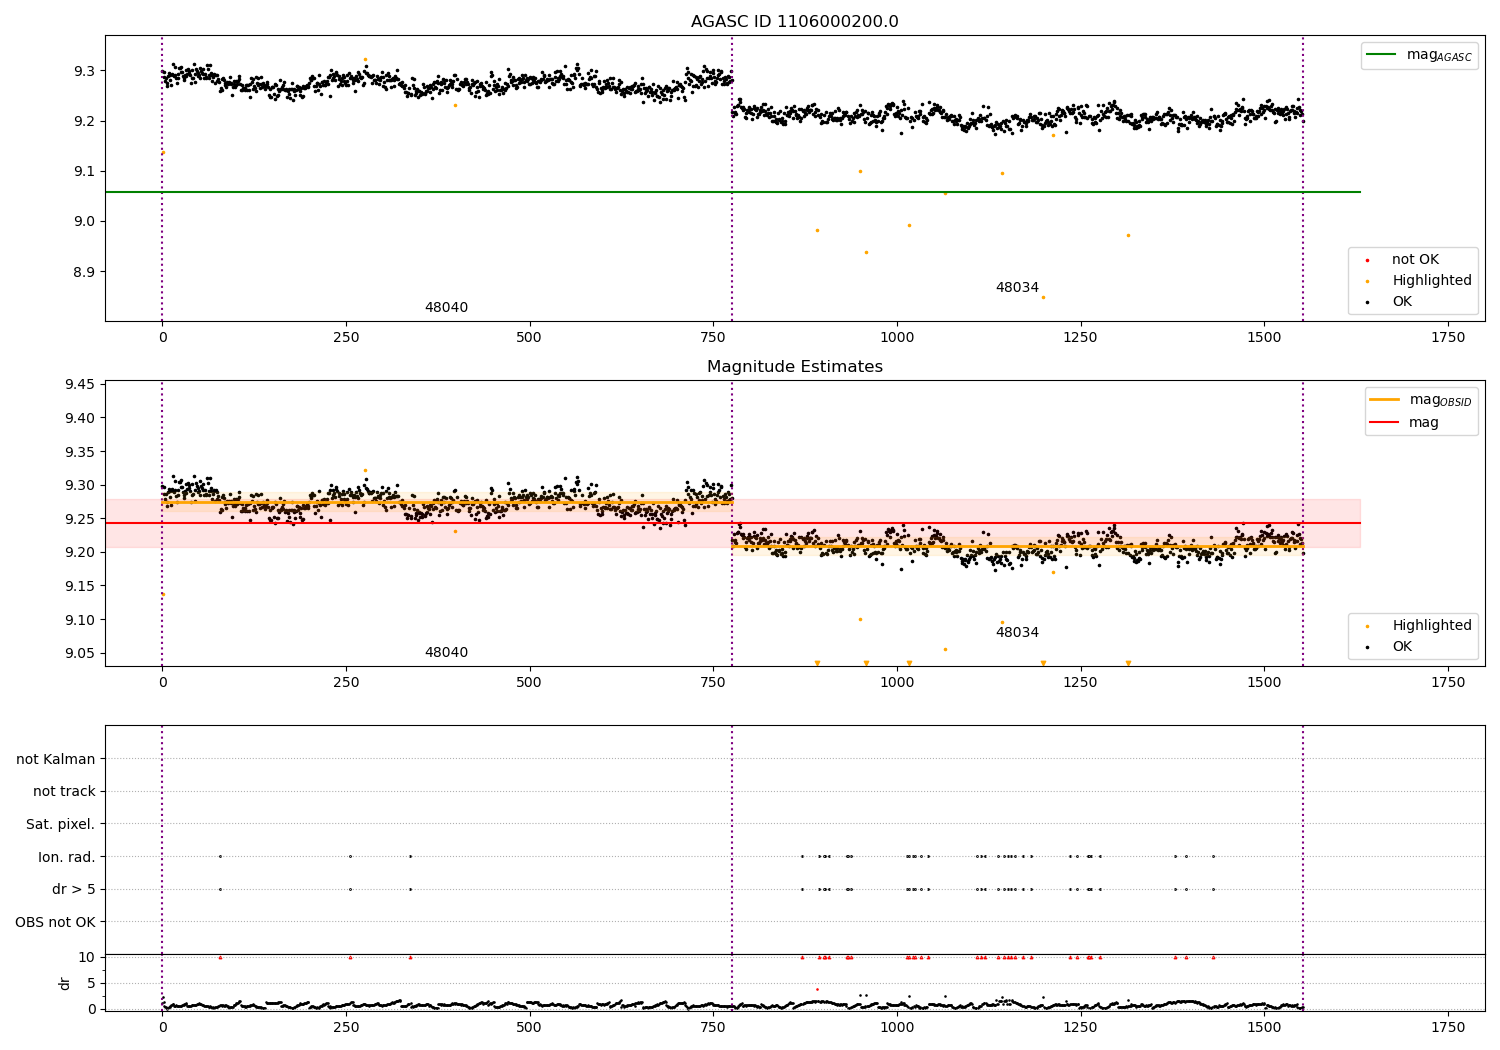Click the "dr > 5" row label

(73, 890)
